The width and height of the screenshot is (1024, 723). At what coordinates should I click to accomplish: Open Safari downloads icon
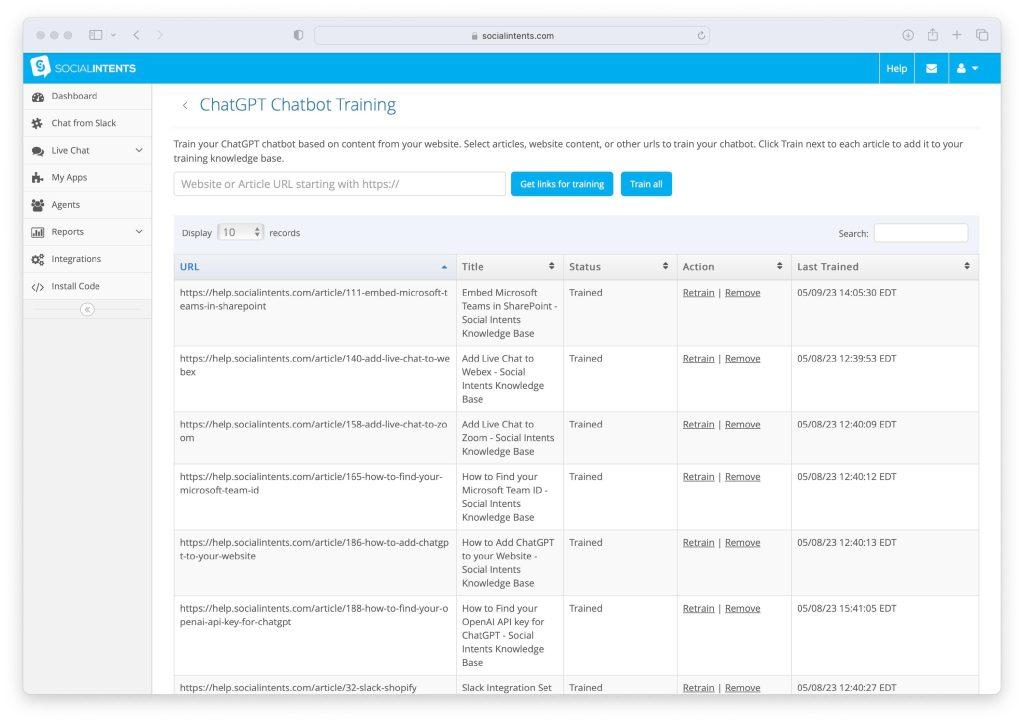coord(908,35)
